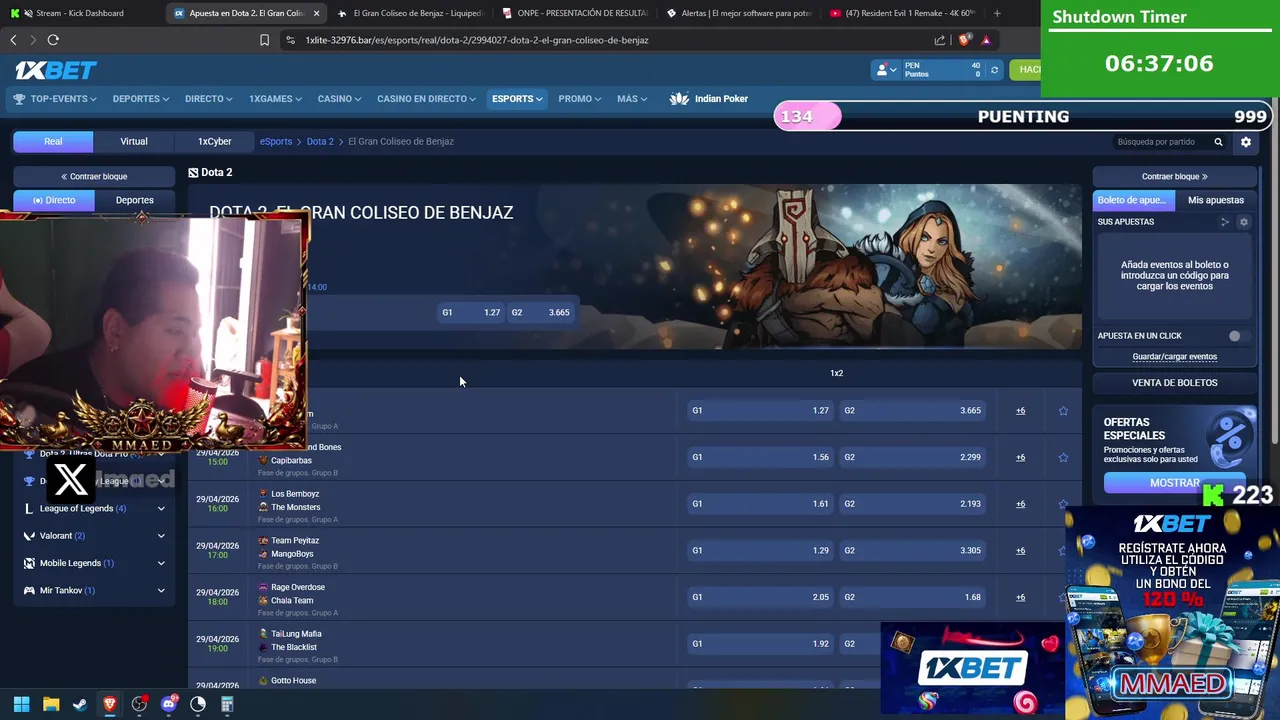Favorite the Capibarbas match with star
1280x720 pixels.
point(1063,457)
